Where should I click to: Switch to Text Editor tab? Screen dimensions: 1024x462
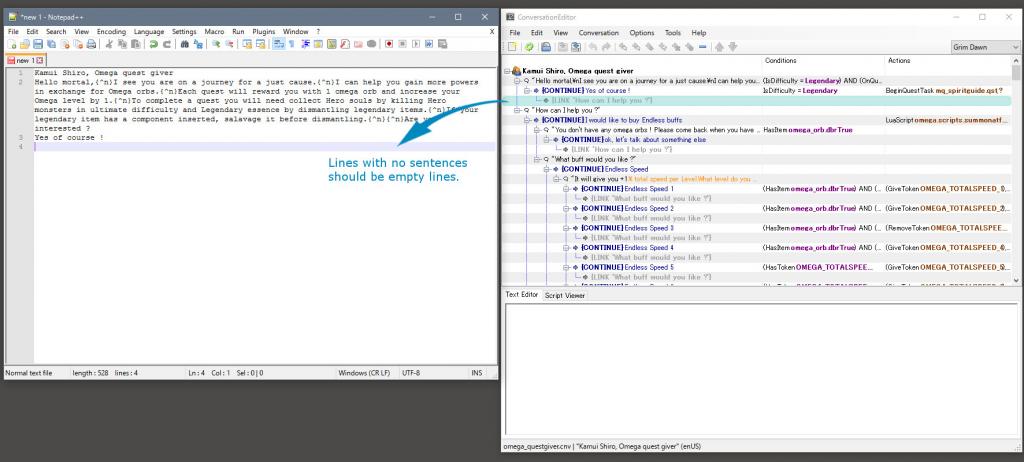coord(522,295)
